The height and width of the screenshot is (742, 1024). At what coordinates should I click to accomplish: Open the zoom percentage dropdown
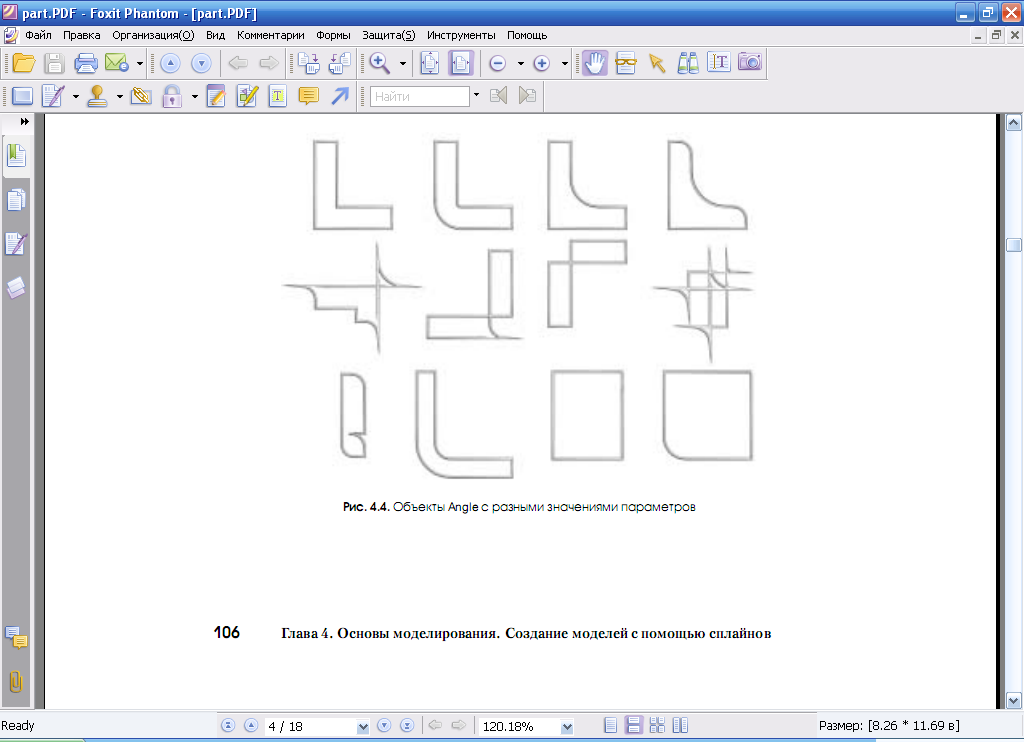click(x=567, y=726)
